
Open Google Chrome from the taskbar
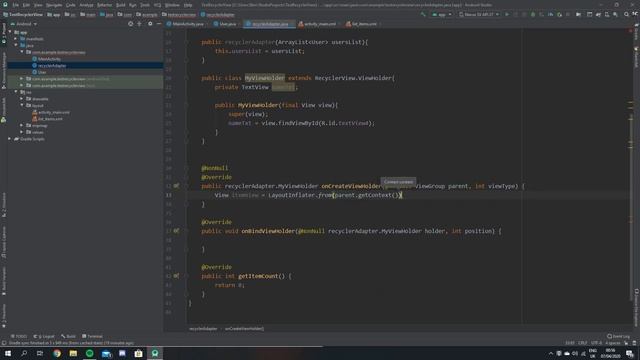point(57,353)
